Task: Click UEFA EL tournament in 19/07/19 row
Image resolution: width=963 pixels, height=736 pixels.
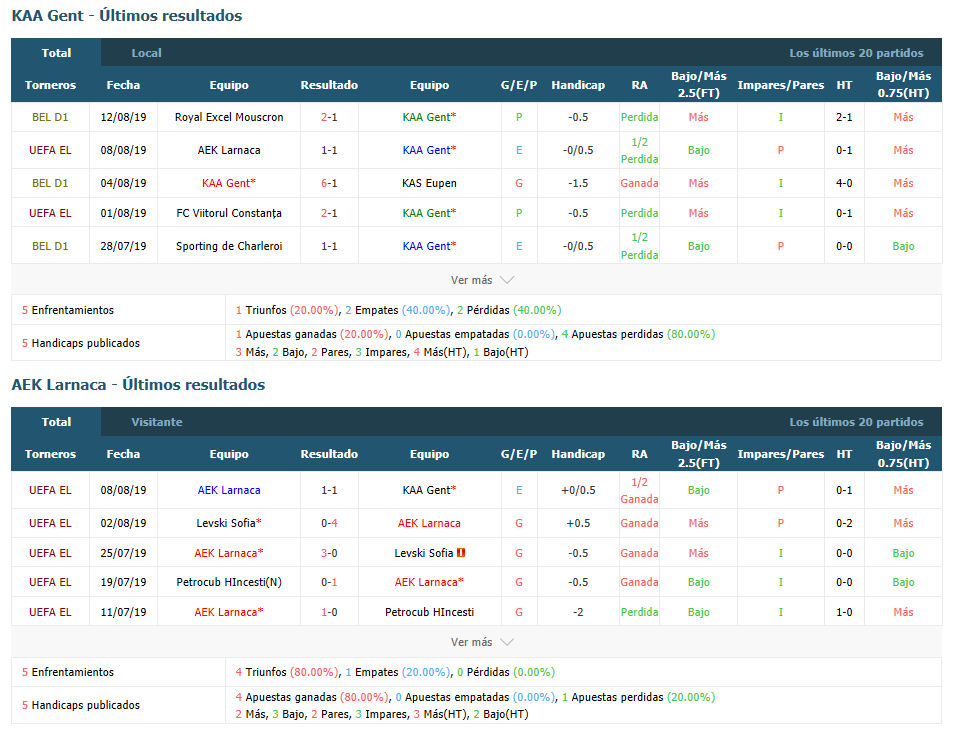Action: tap(50, 582)
